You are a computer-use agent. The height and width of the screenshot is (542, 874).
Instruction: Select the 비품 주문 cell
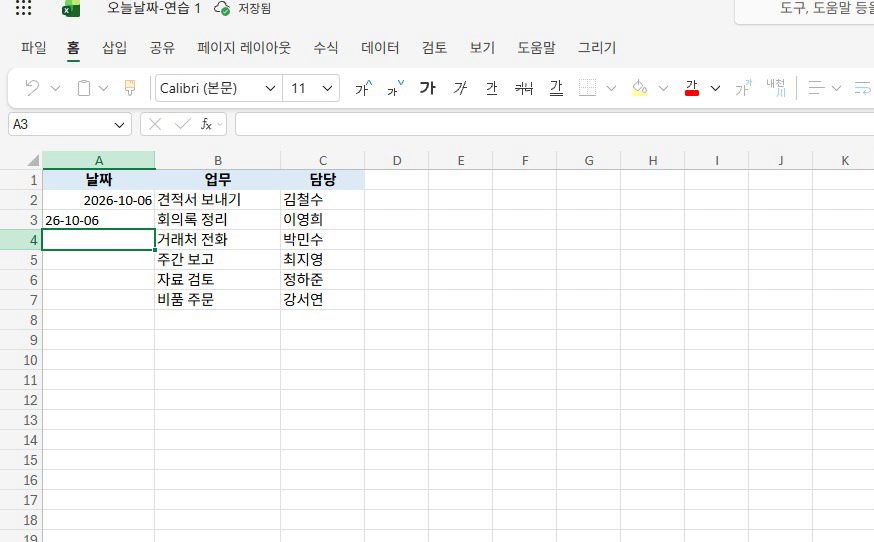[218, 300]
